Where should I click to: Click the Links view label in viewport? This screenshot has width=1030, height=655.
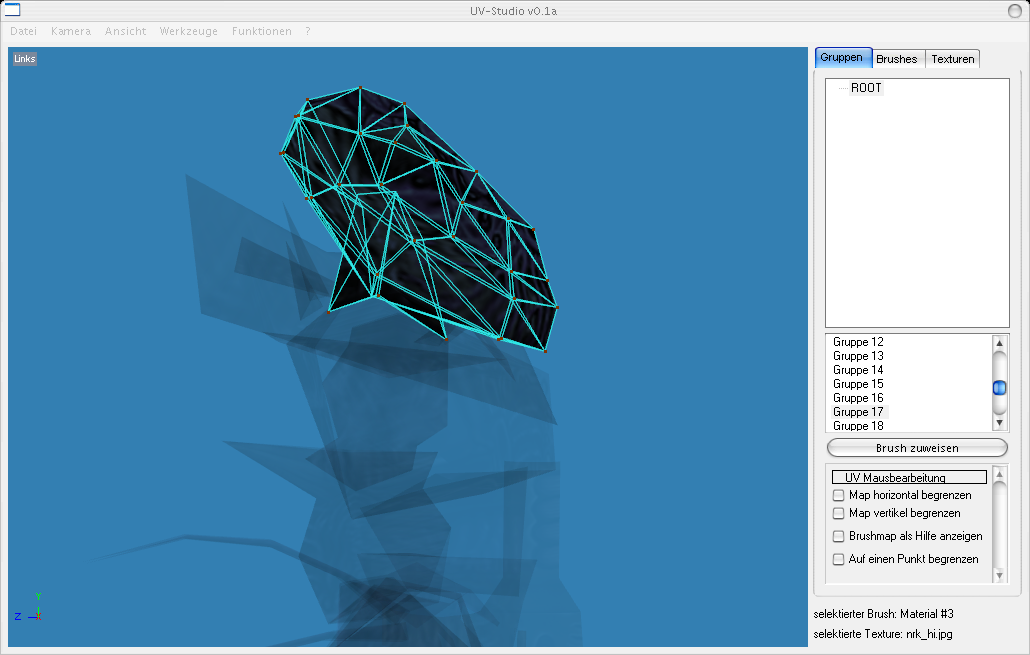25,58
